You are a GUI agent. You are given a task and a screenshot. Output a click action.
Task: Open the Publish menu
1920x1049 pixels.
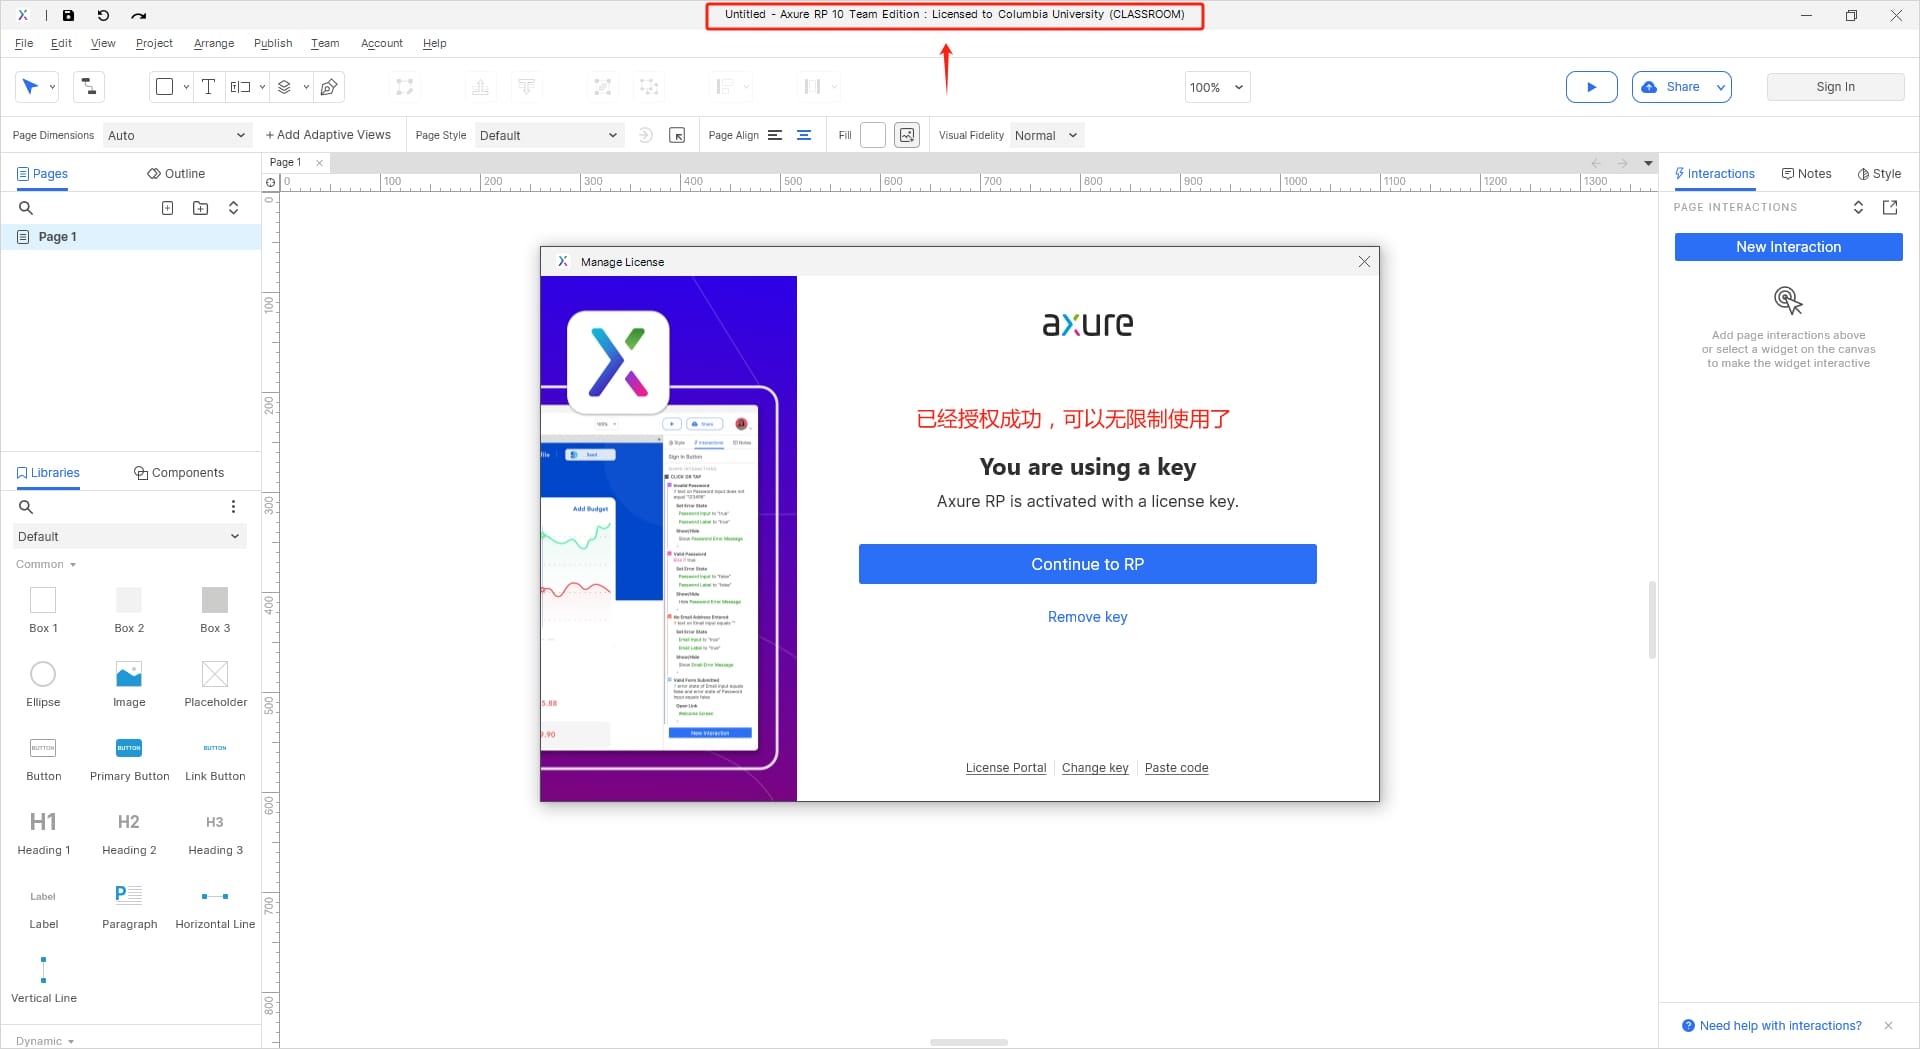pyautogui.click(x=273, y=43)
